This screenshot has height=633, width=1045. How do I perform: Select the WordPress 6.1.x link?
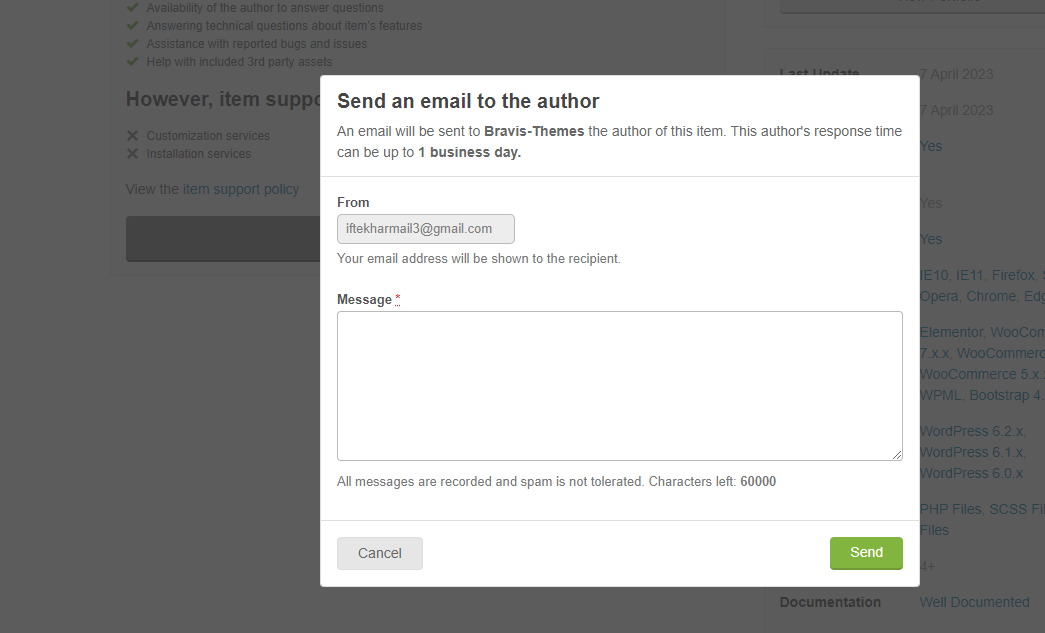click(972, 452)
